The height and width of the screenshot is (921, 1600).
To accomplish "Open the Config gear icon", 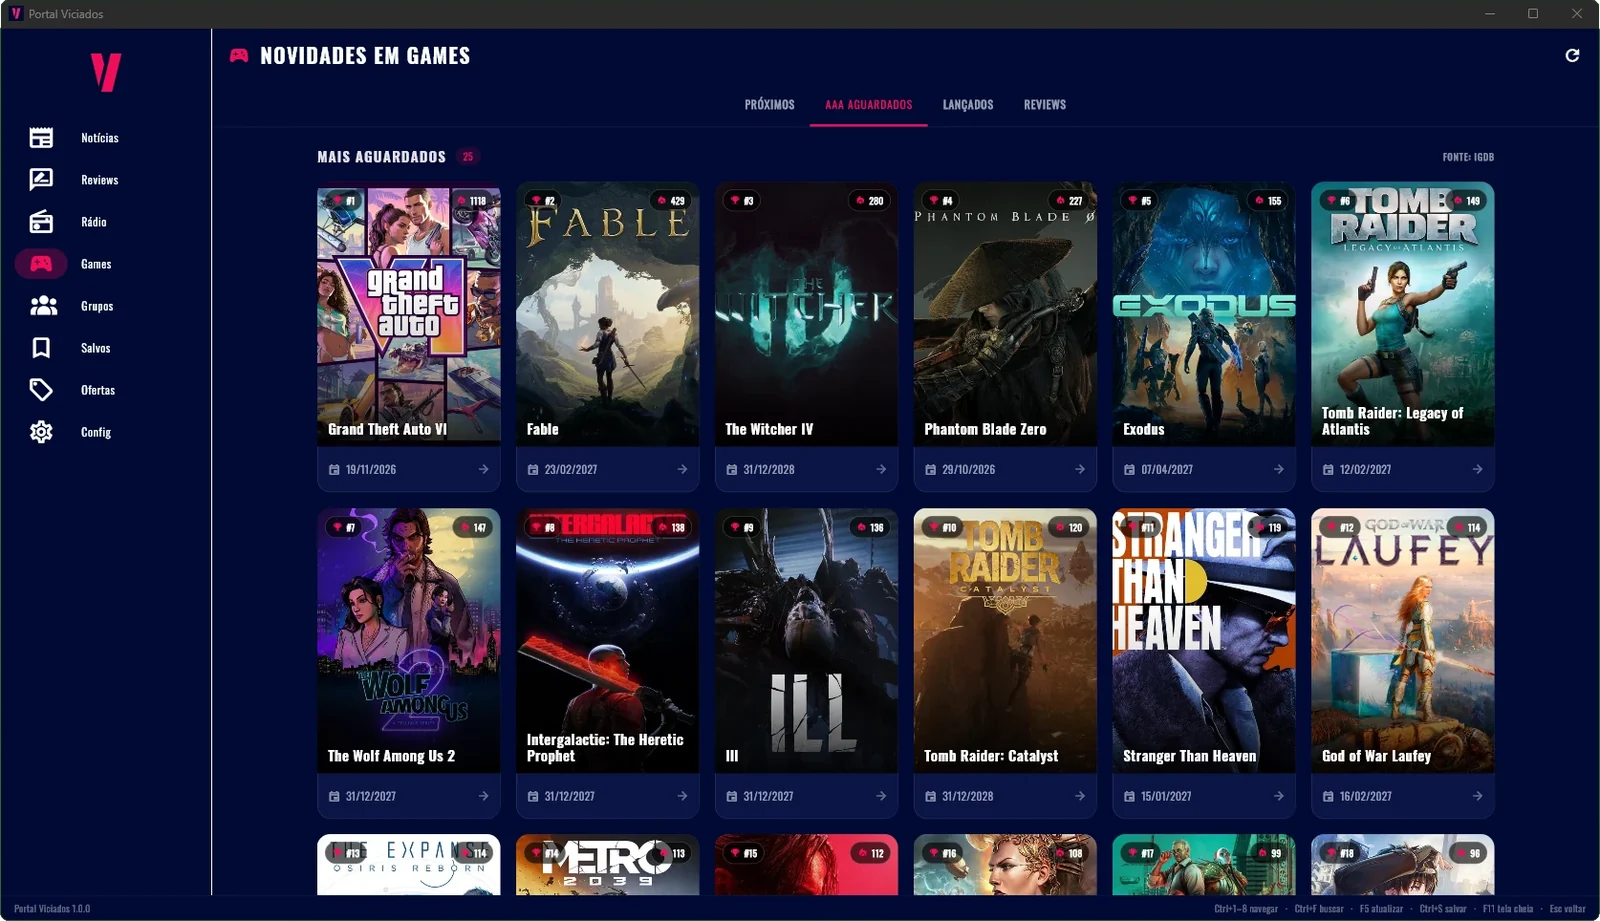I will (41, 432).
